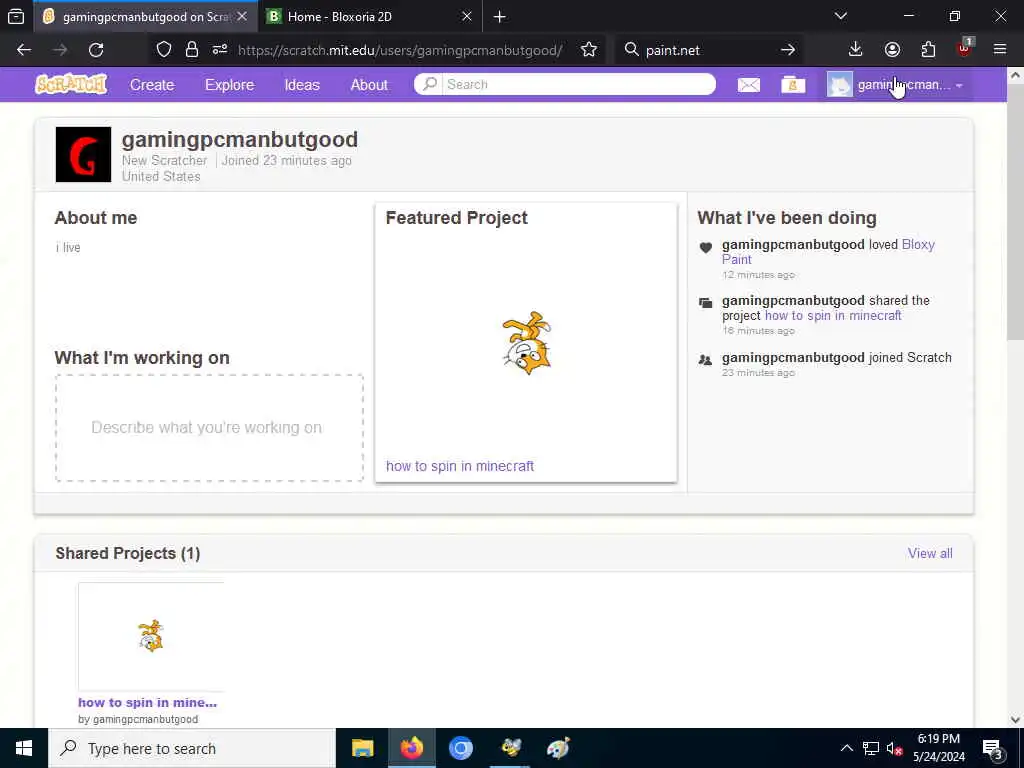The width and height of the screenshot is (1024, 768).
Task: Click featured project title link
Action: tap(460, 466)
